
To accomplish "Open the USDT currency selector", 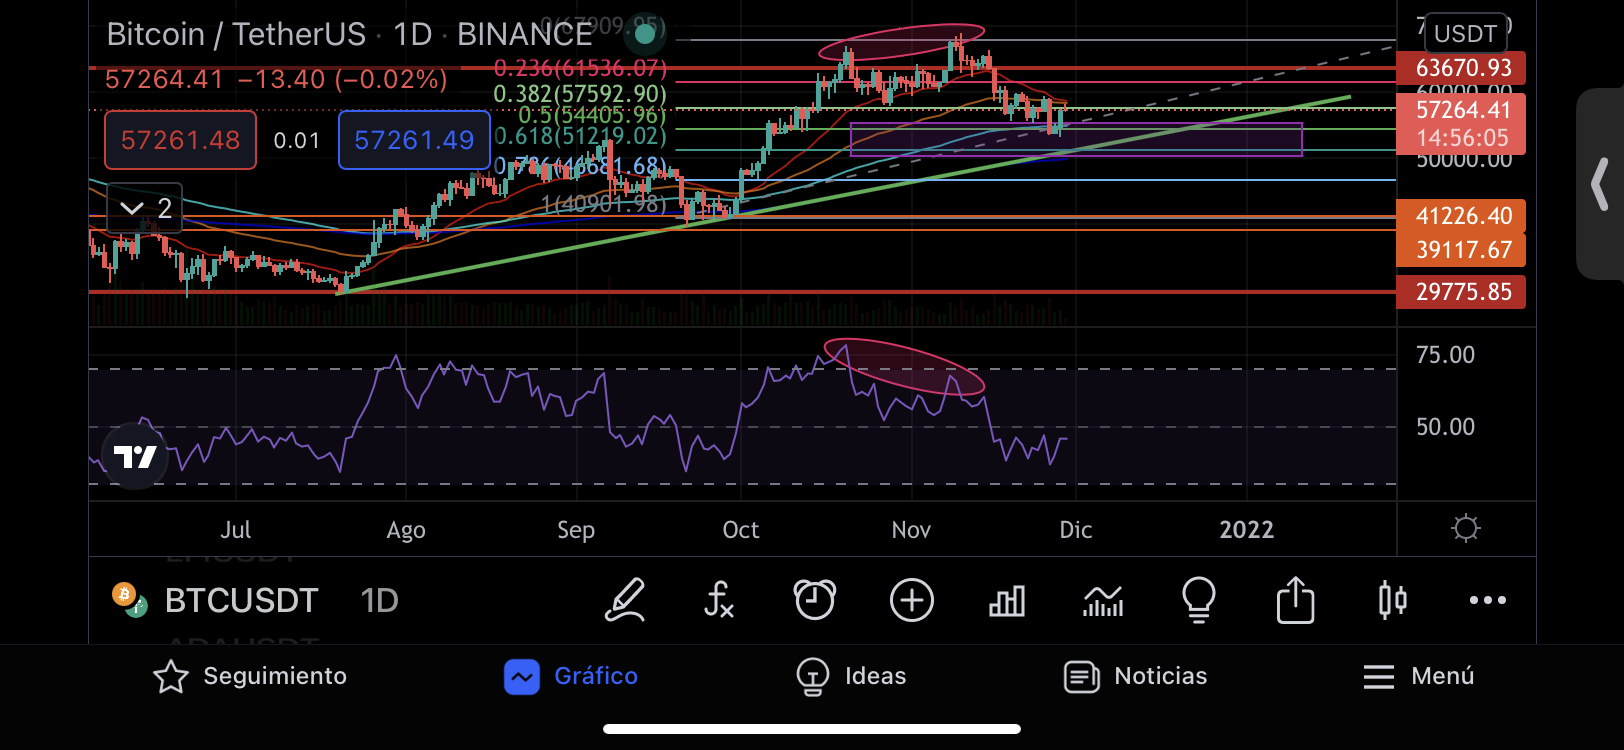I will coord(1465,34).
